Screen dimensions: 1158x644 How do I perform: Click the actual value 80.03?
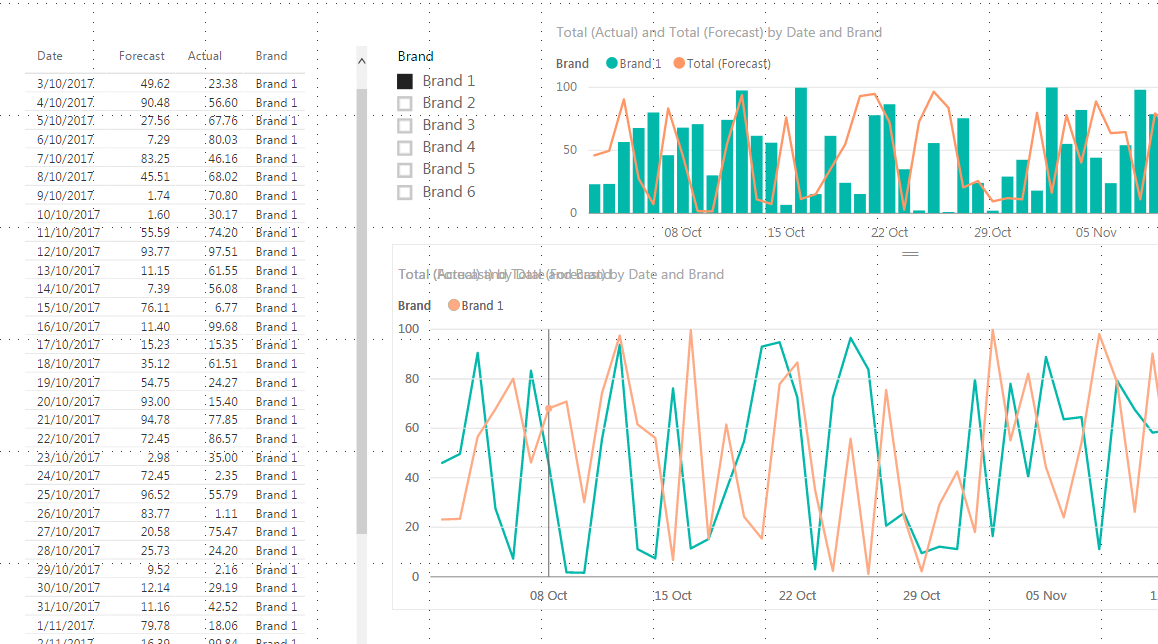[223, 140]
